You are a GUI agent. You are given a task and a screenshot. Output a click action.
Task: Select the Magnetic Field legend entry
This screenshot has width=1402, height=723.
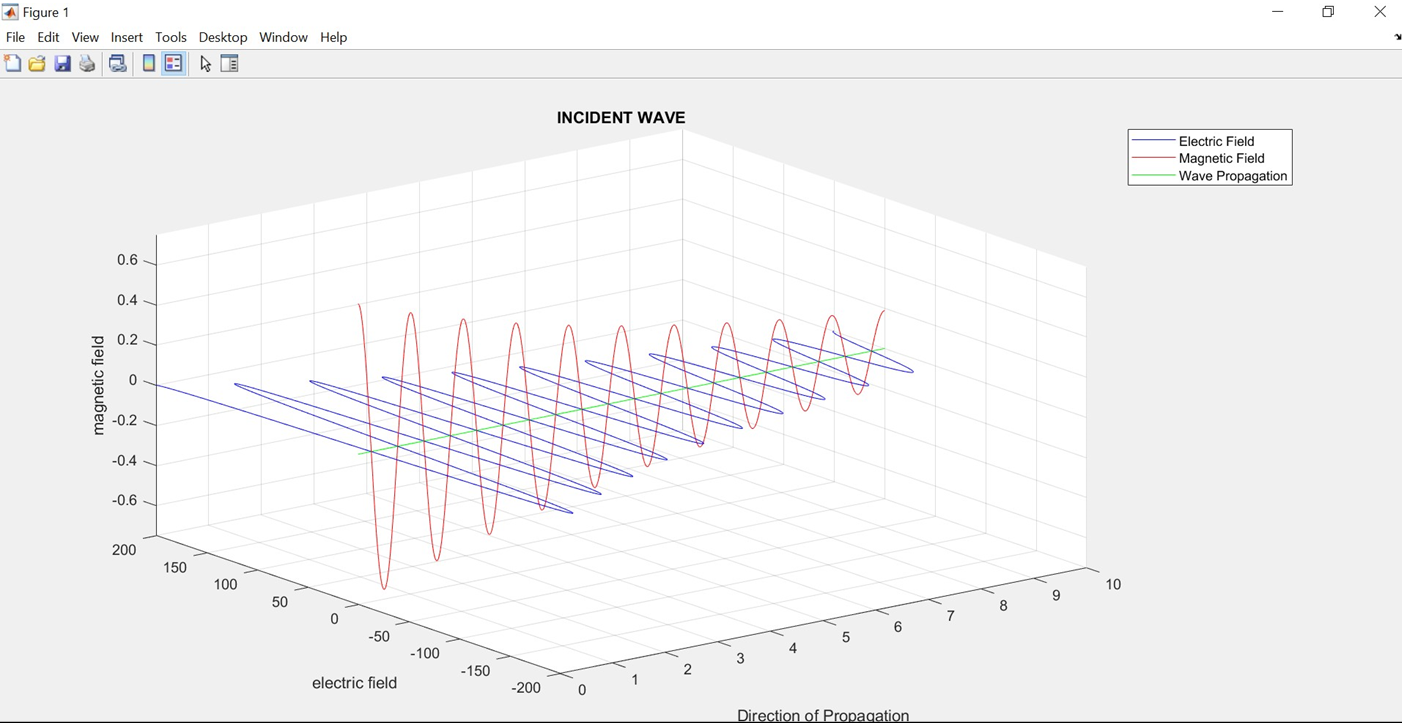click(1220, 158)
